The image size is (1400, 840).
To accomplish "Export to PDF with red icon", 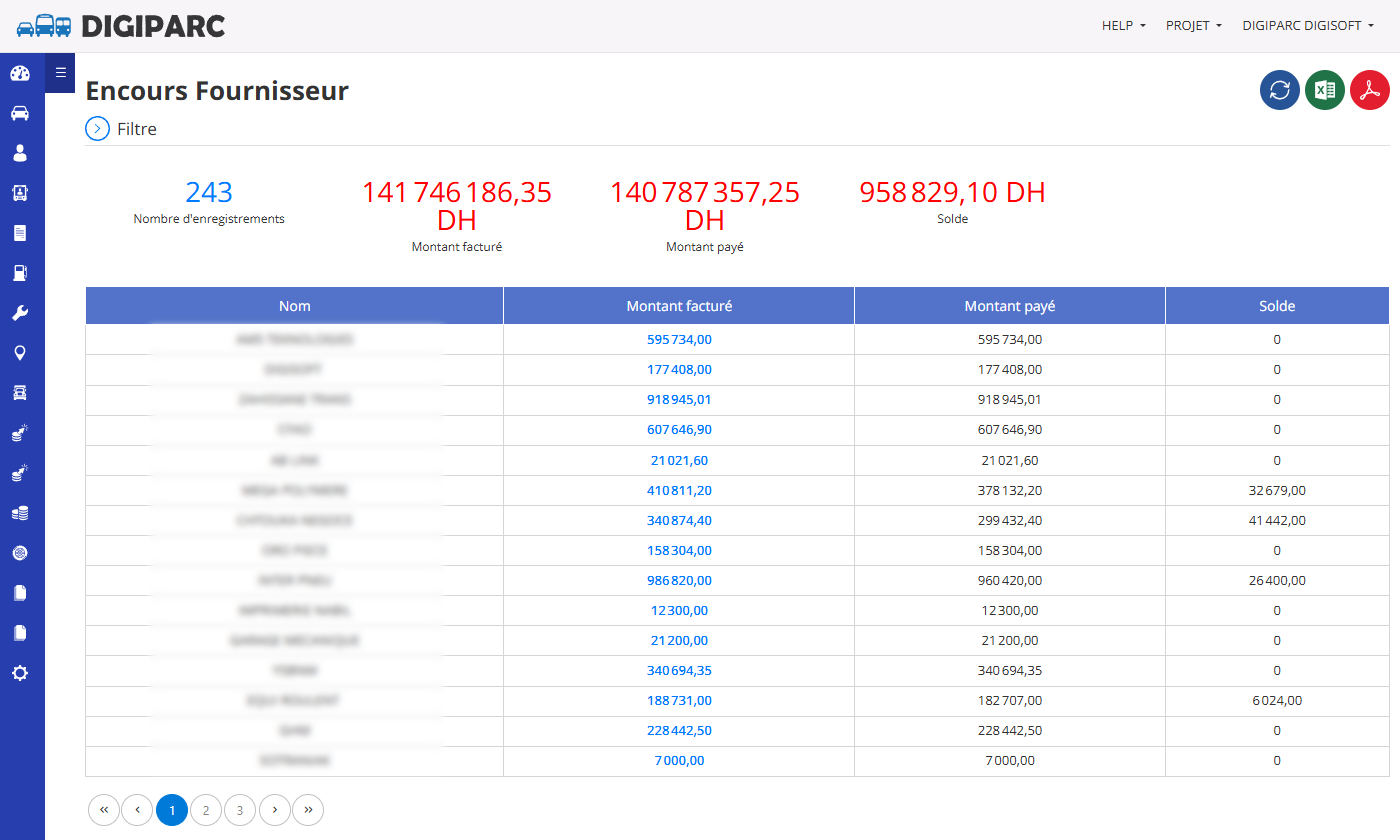I will coord(1370,90).
